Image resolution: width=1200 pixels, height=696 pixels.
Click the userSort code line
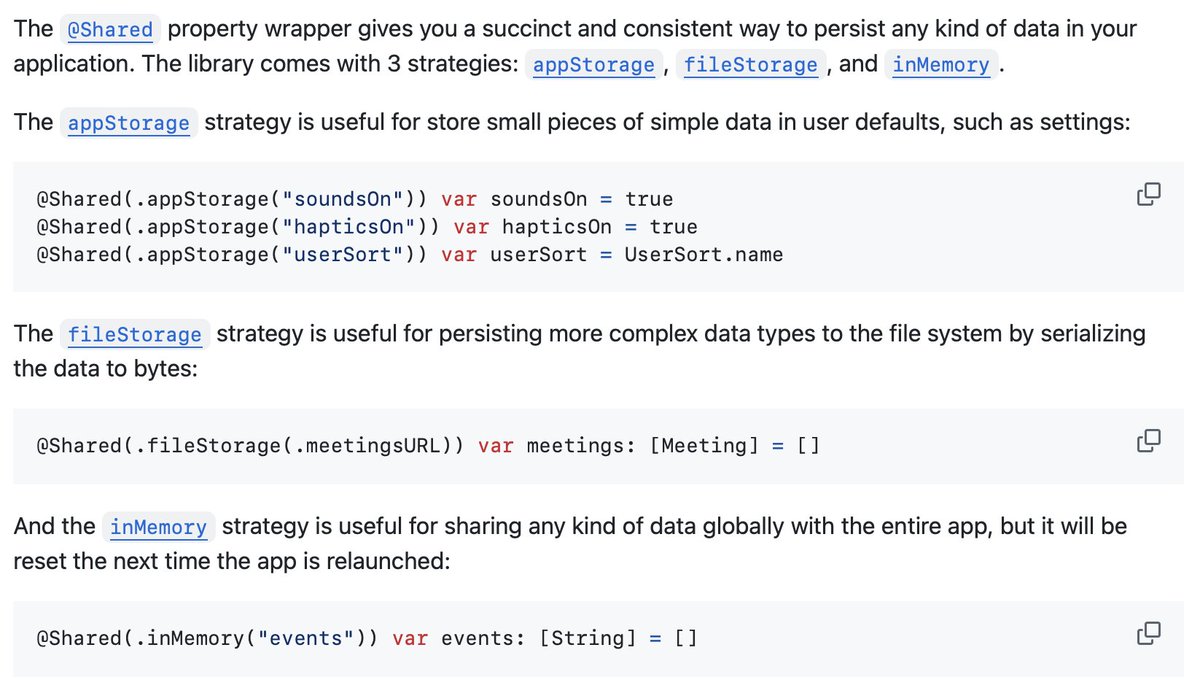pos(410,255)
